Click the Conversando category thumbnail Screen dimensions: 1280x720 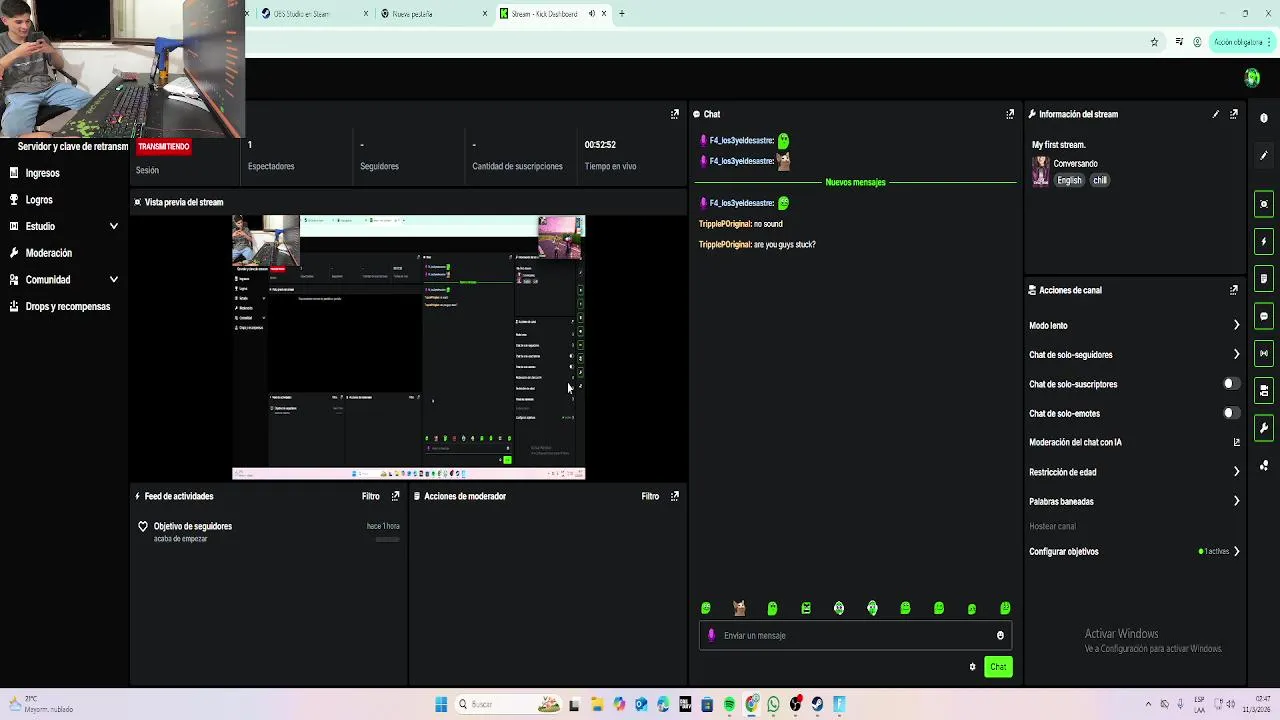[x=1041, y=172]
